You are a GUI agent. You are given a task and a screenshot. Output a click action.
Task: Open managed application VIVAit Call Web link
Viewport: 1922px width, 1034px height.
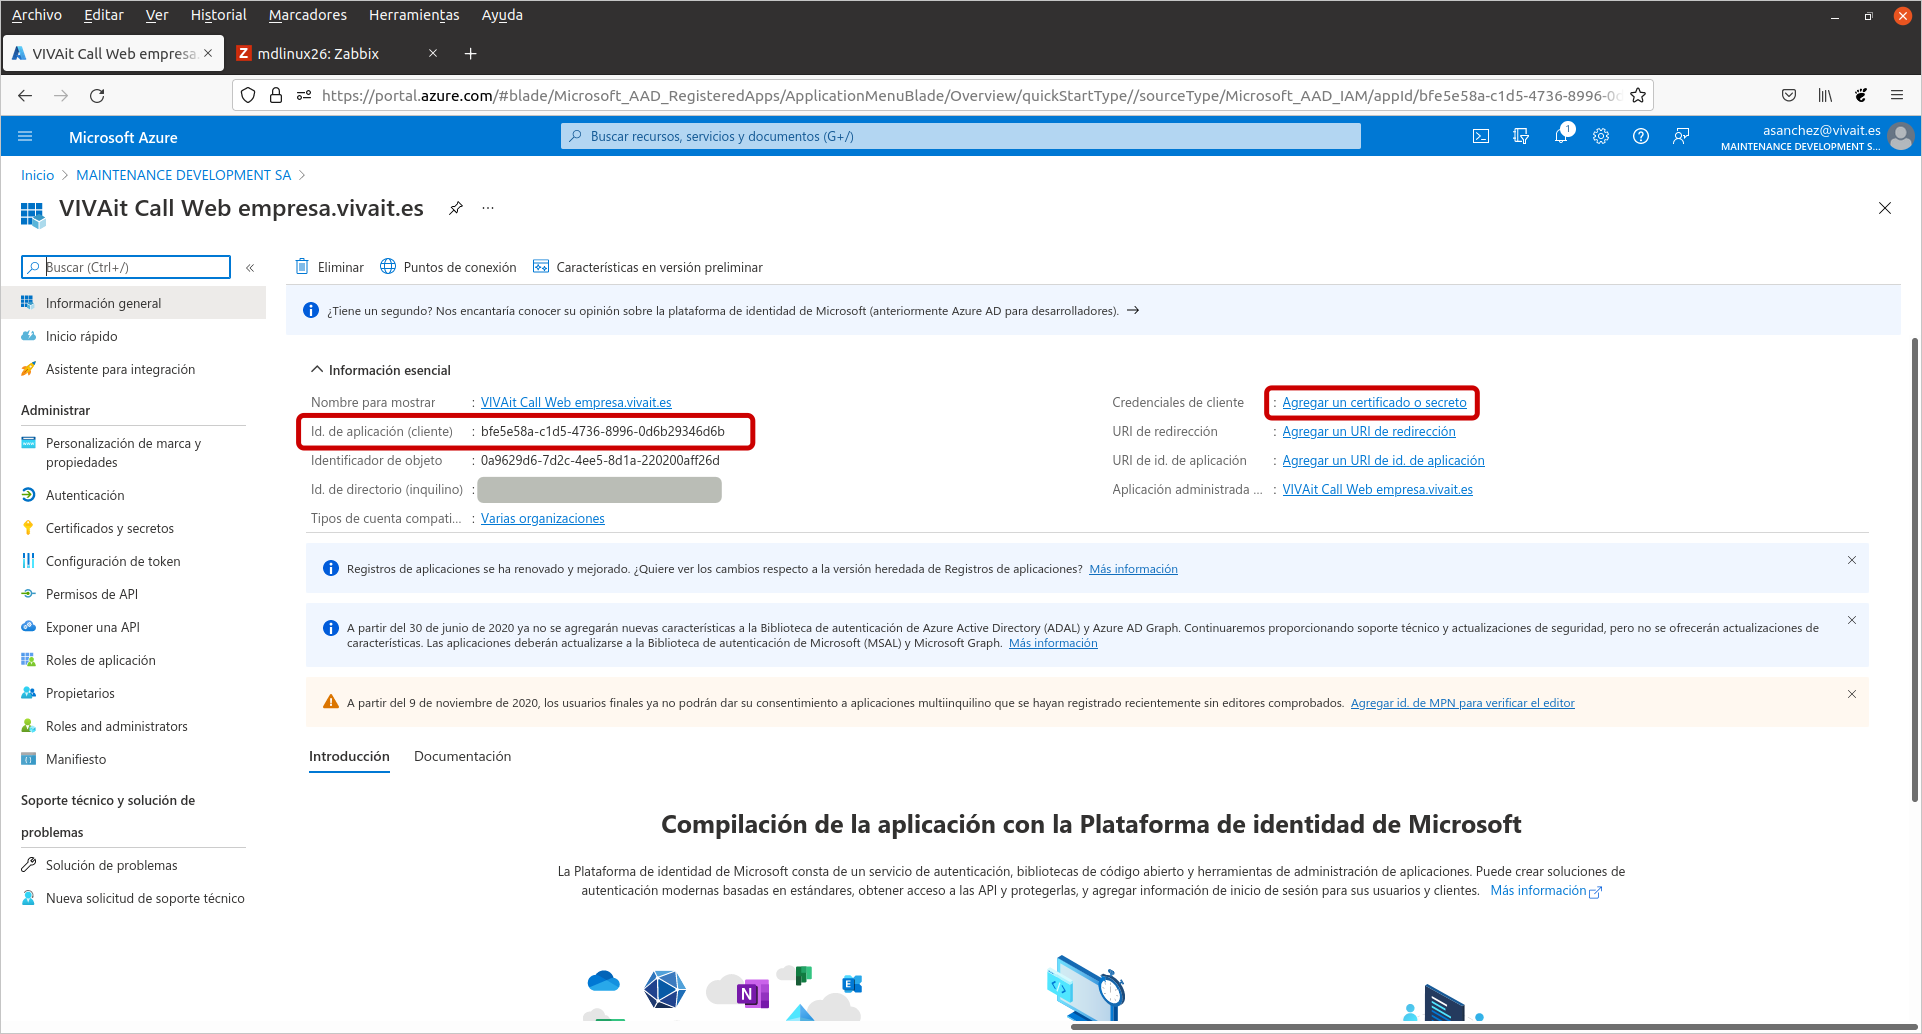(1377, 489)
